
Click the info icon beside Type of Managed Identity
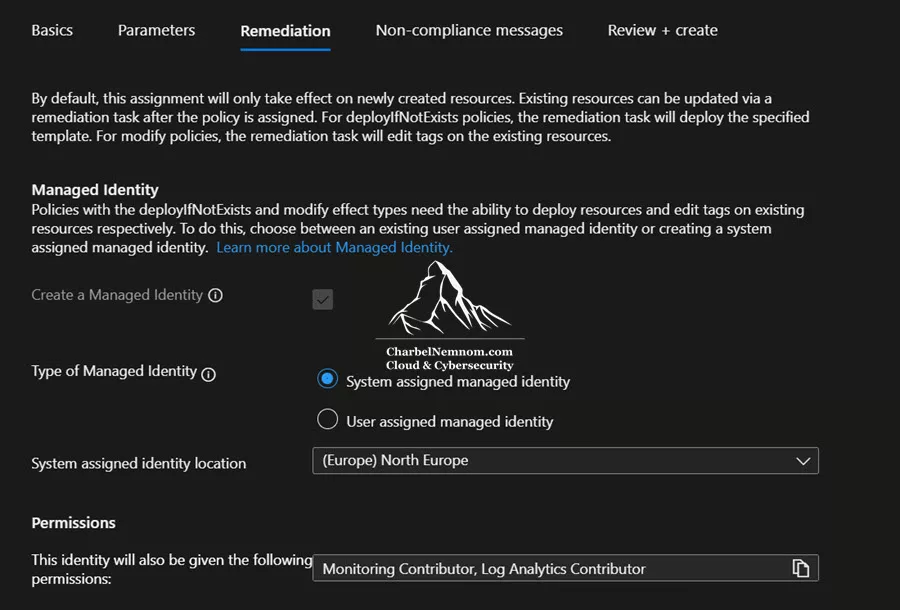pyautogui.click(x=208, y=374)
